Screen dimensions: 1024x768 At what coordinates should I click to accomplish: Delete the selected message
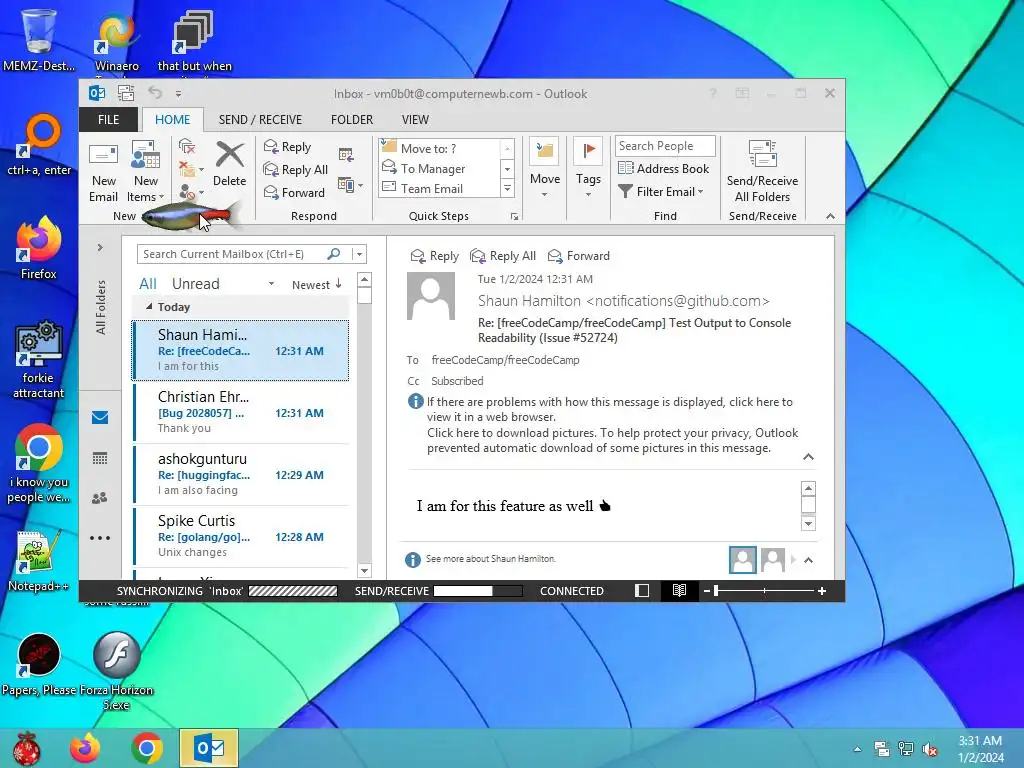(x=229, y=165)
